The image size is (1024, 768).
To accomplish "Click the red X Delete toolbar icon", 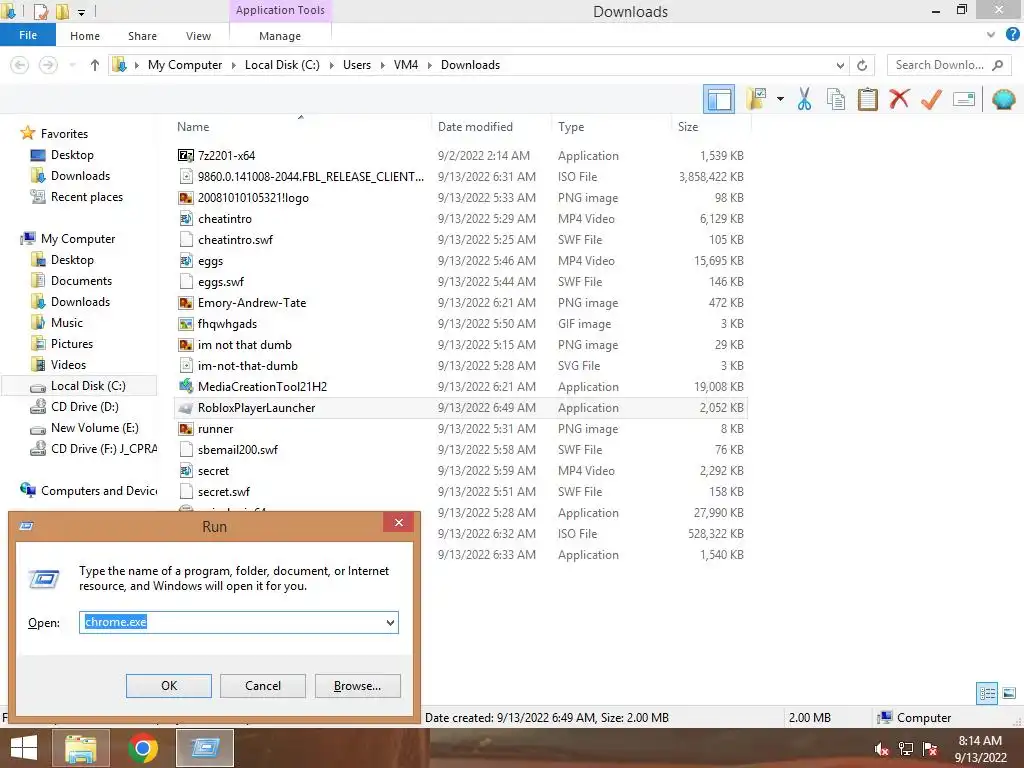I will click(x=899, y=99).
